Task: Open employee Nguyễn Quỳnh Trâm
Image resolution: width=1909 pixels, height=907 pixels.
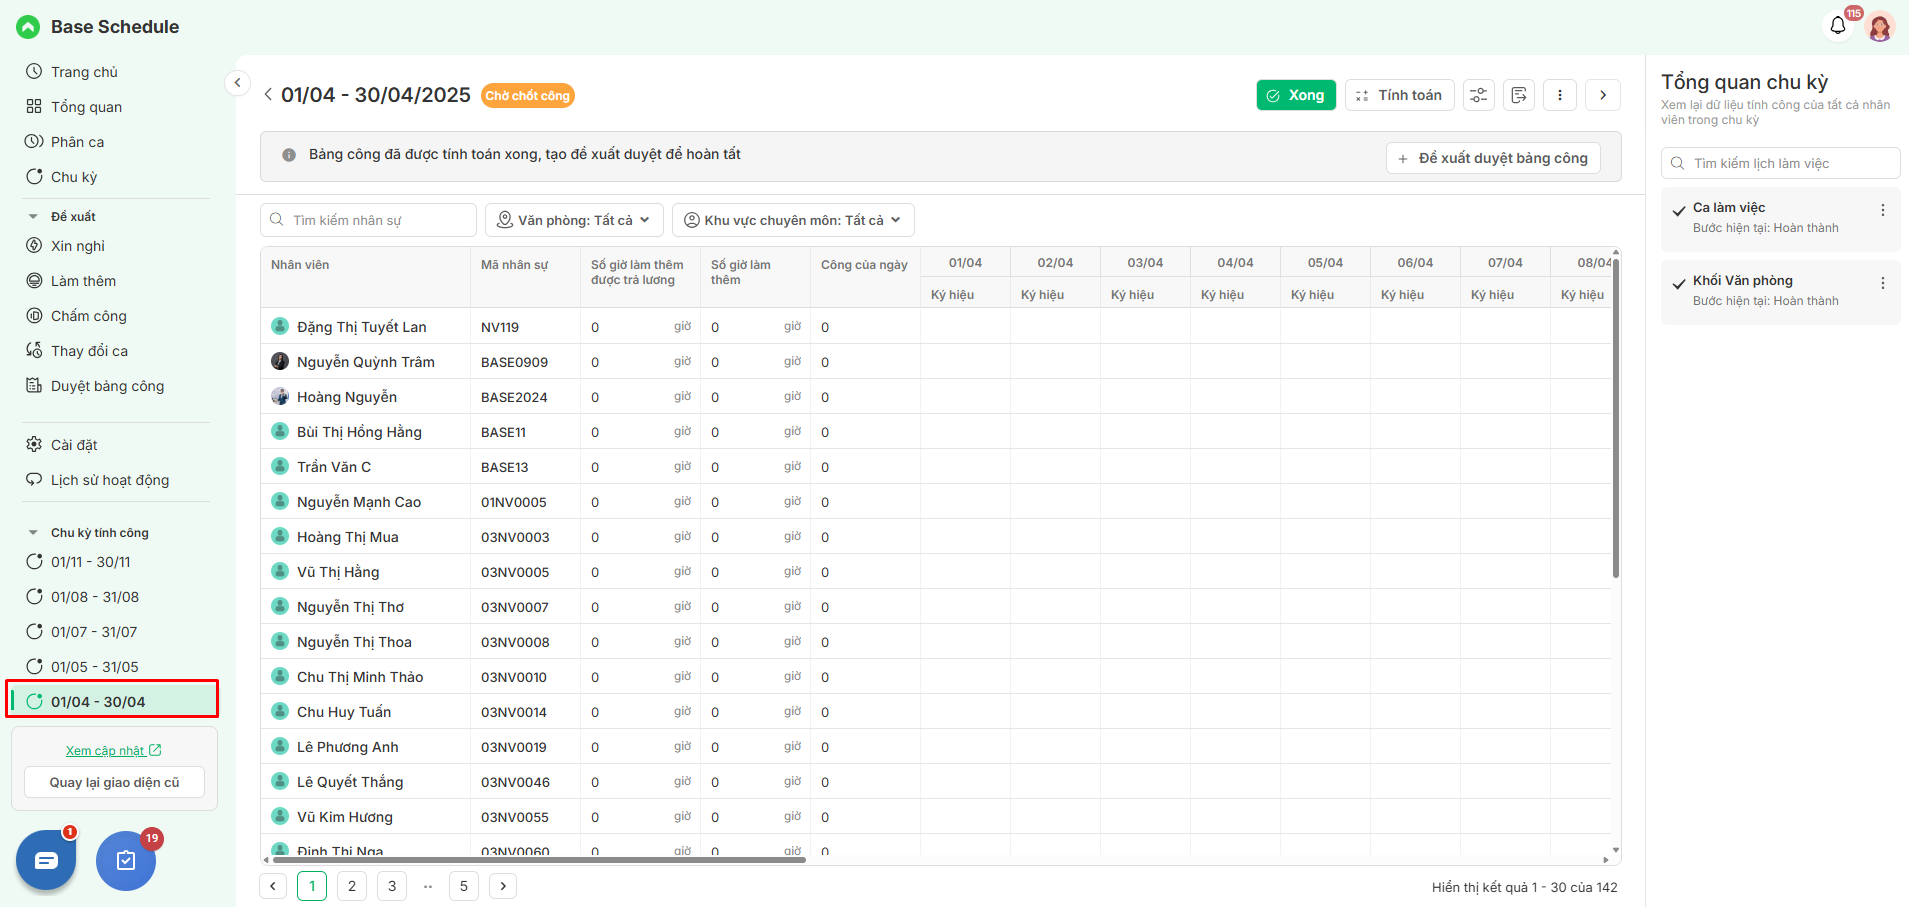Action: [x=365, y=362]
